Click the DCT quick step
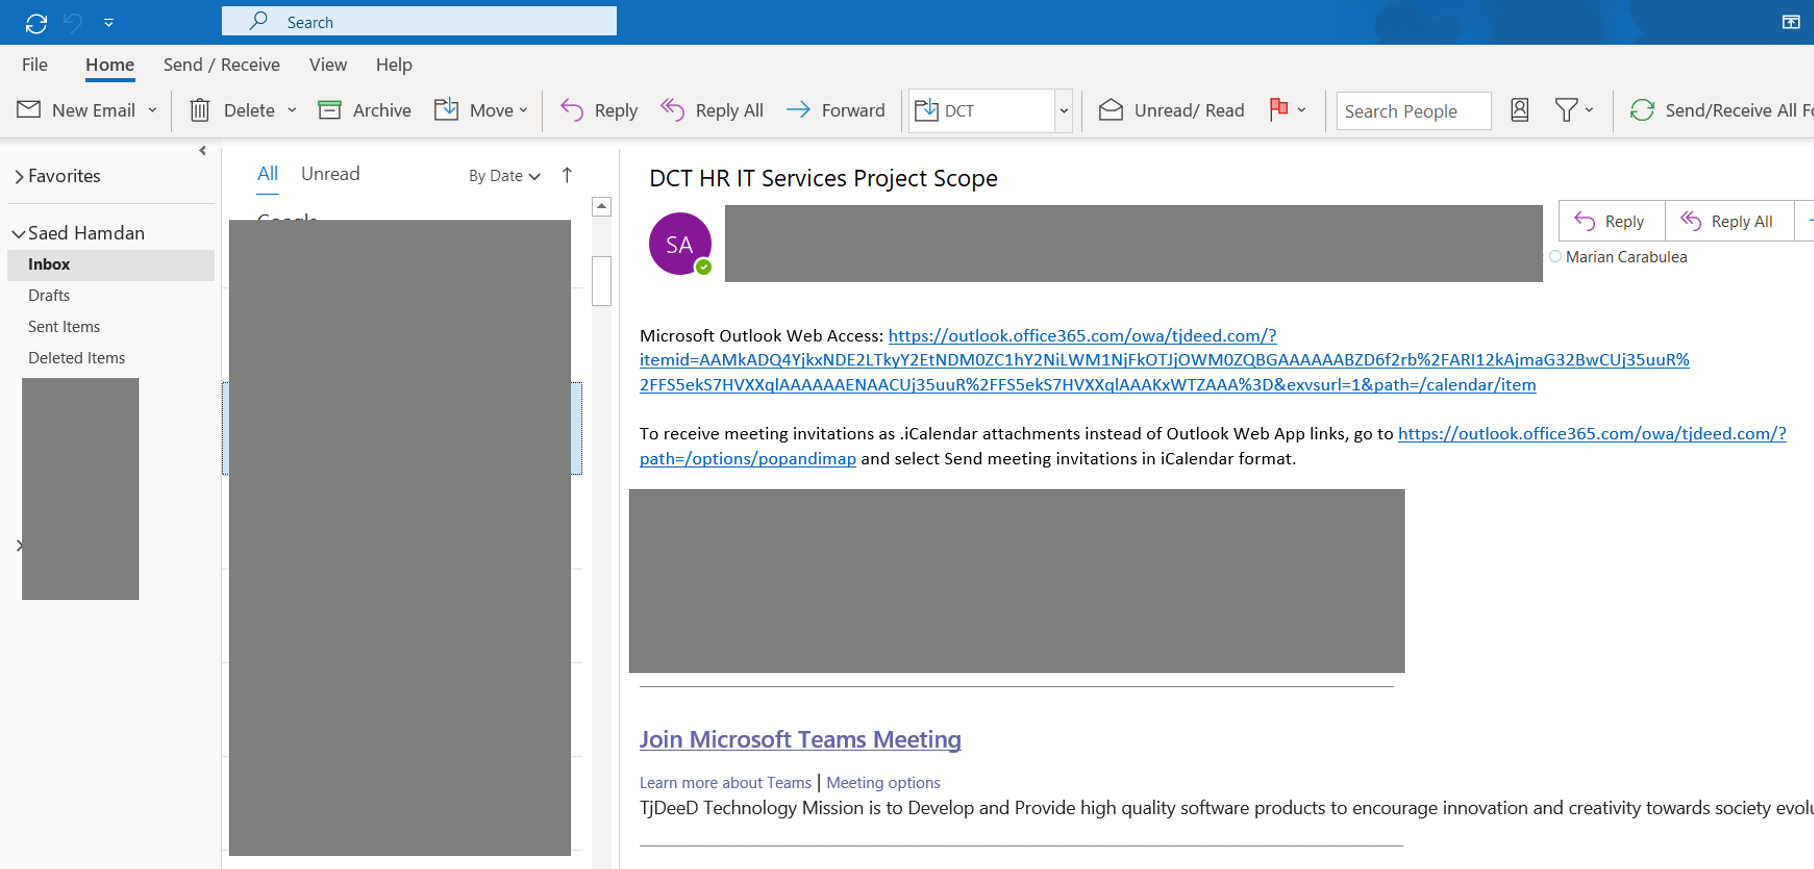Screen dimensions: 1814x869 point(981,110)
